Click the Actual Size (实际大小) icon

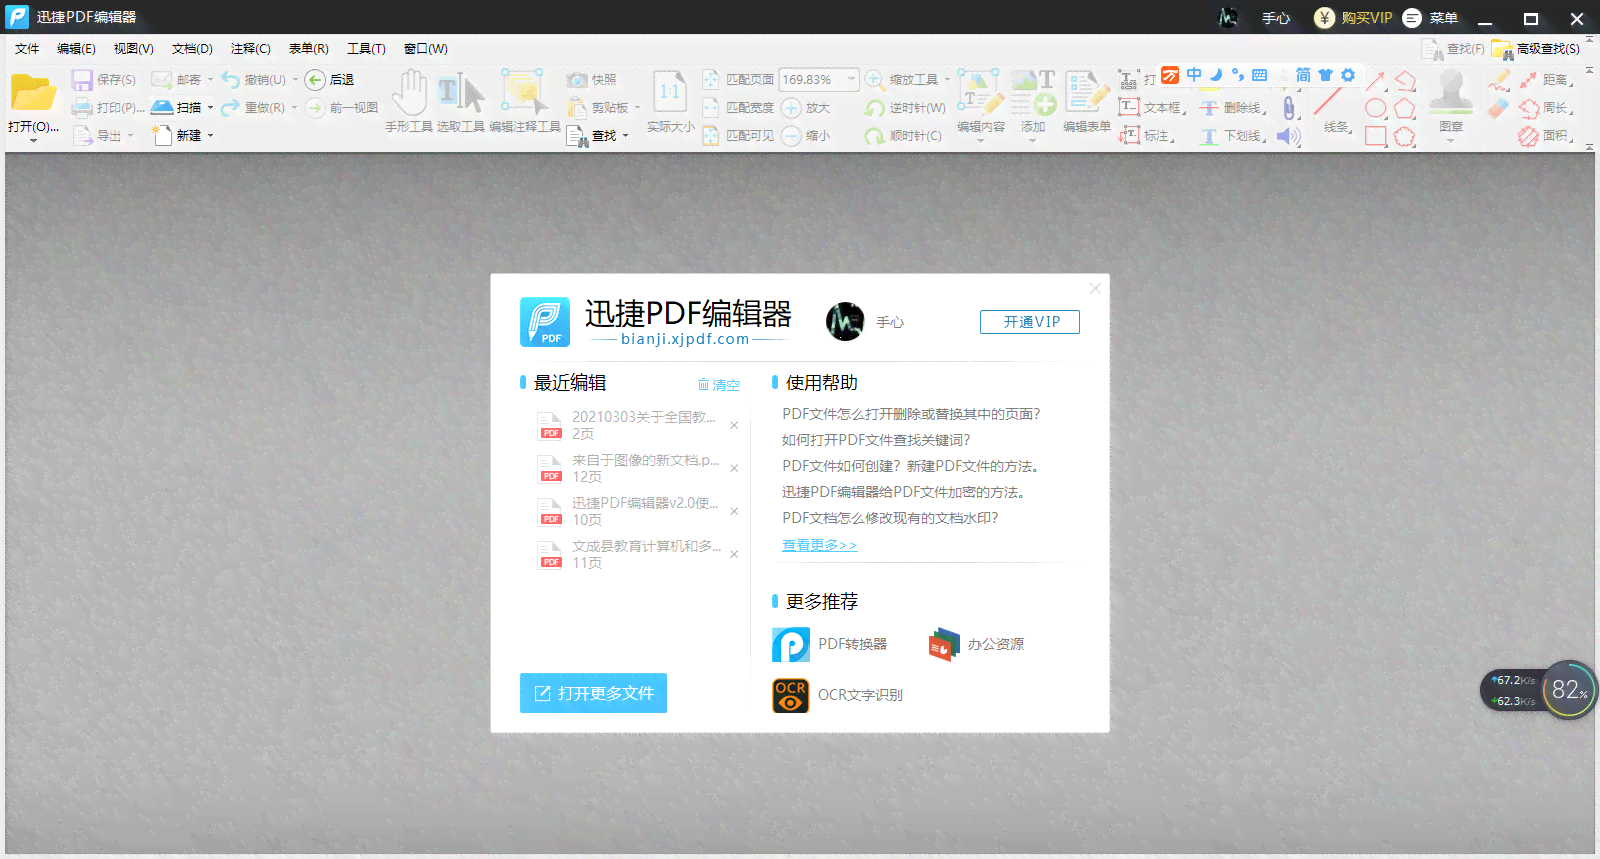[670, 93]
